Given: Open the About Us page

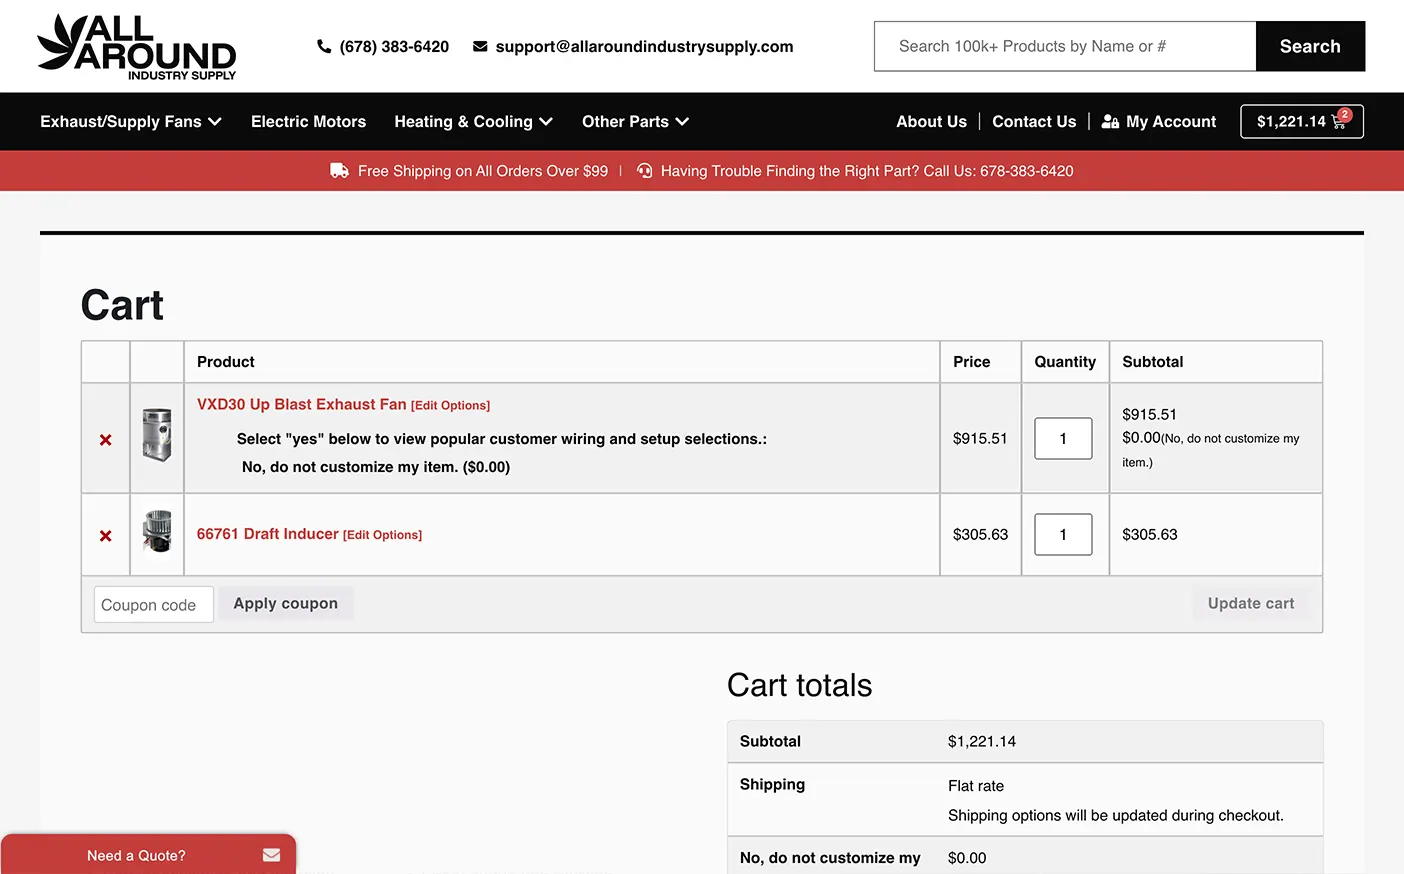Looking at the screenshot, I should (x=931, y=121).
